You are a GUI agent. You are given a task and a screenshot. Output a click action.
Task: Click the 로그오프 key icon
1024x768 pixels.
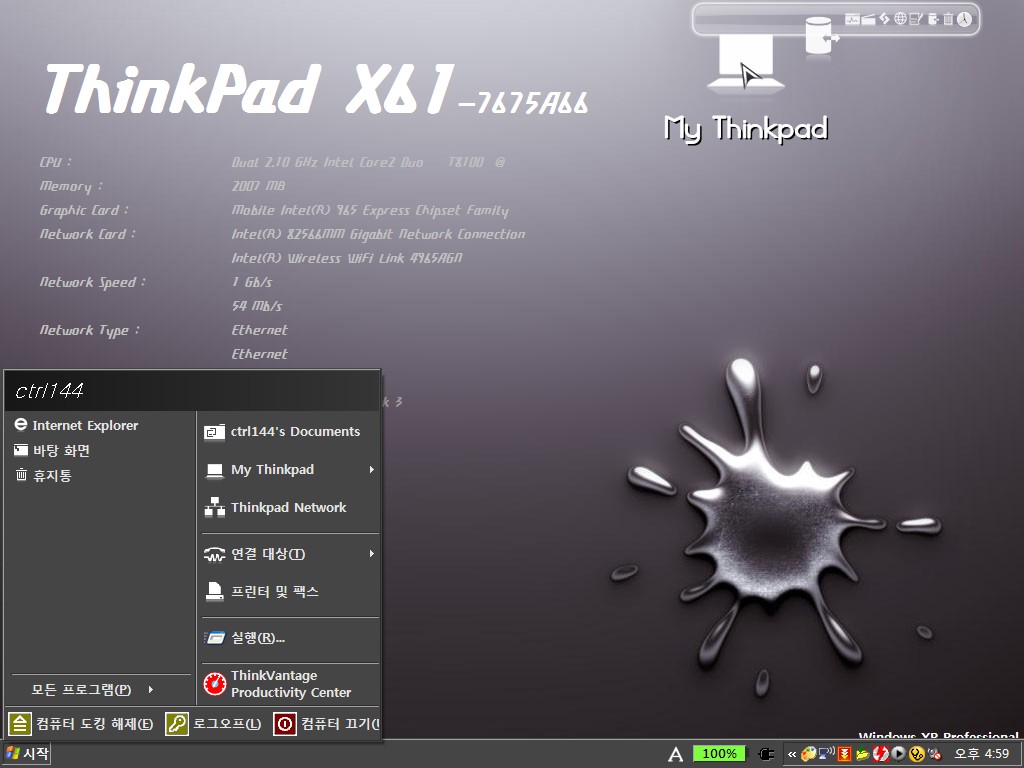click(176, 724)
